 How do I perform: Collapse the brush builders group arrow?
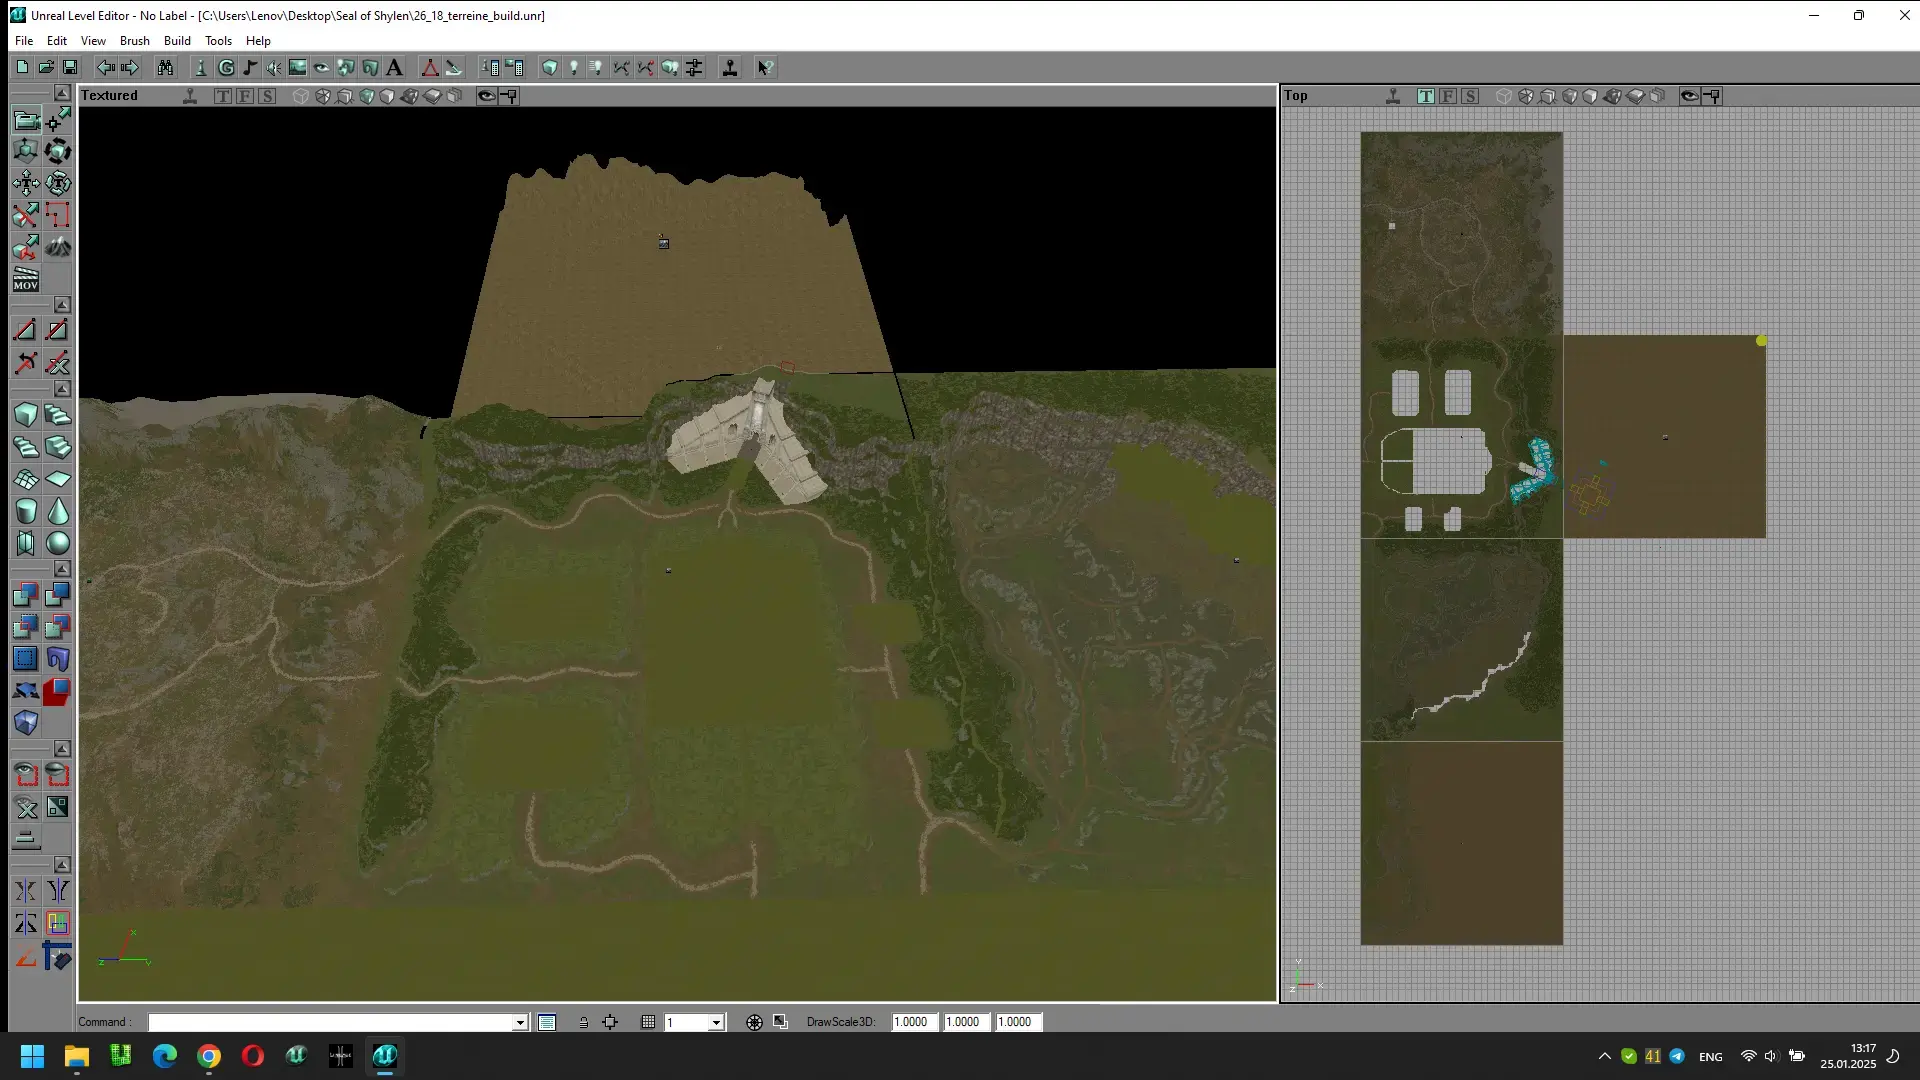click(62, 389)
